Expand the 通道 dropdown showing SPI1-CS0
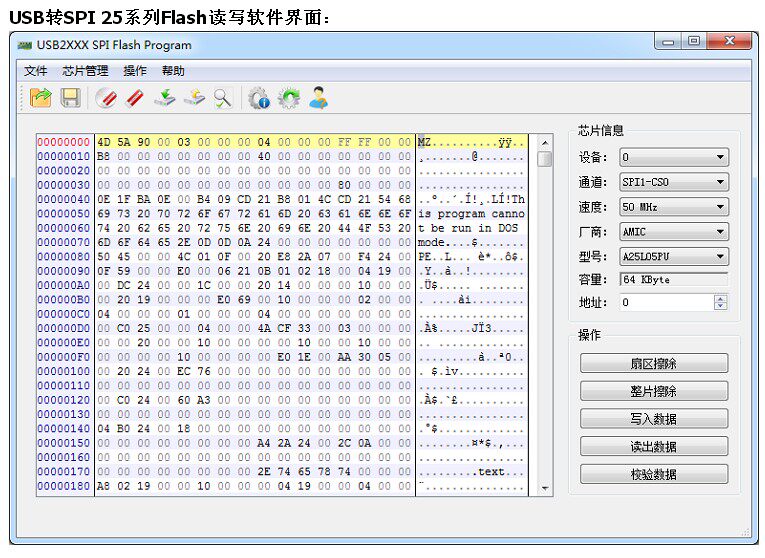This screenshot has width=765, height=558. tap(674, 182)
